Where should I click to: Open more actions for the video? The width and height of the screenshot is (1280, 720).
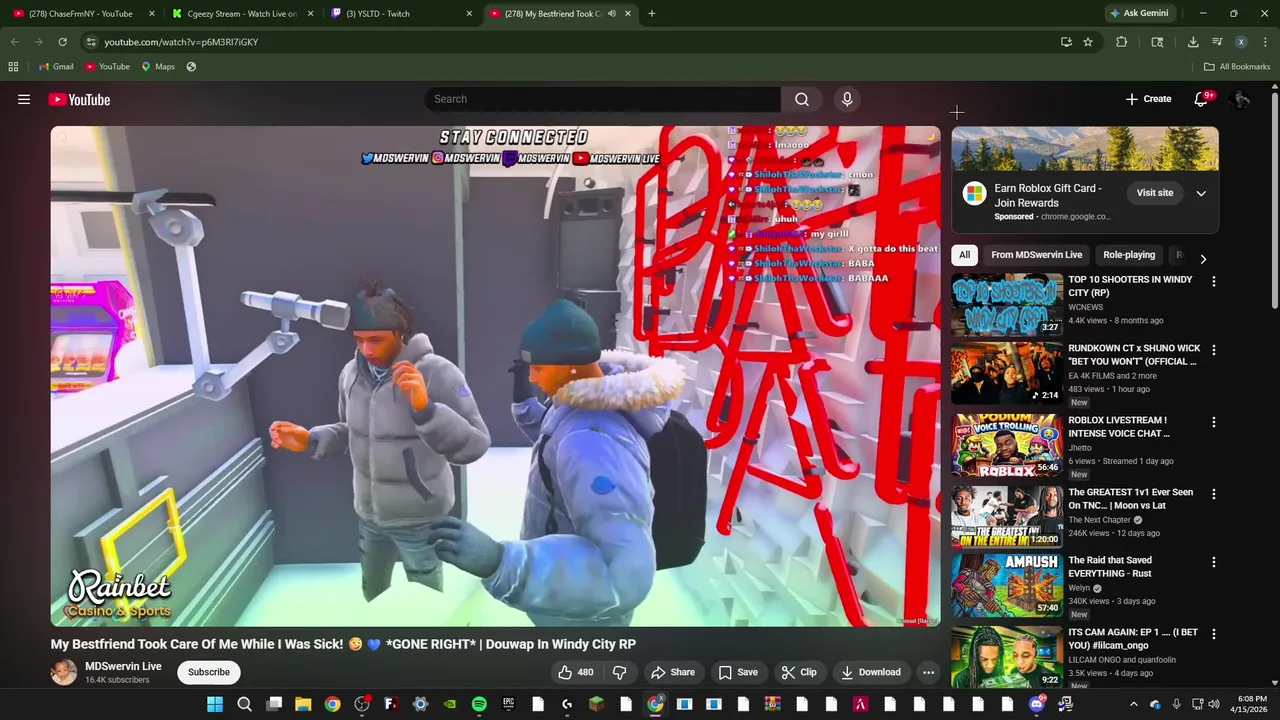(x=928, y=672)
